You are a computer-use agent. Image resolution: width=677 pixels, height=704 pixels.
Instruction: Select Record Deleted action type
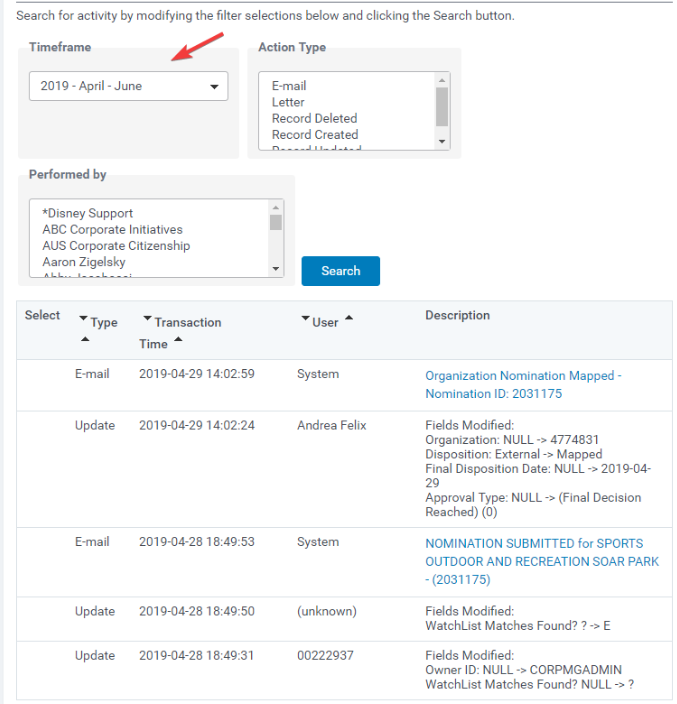[x=314, y=119]
